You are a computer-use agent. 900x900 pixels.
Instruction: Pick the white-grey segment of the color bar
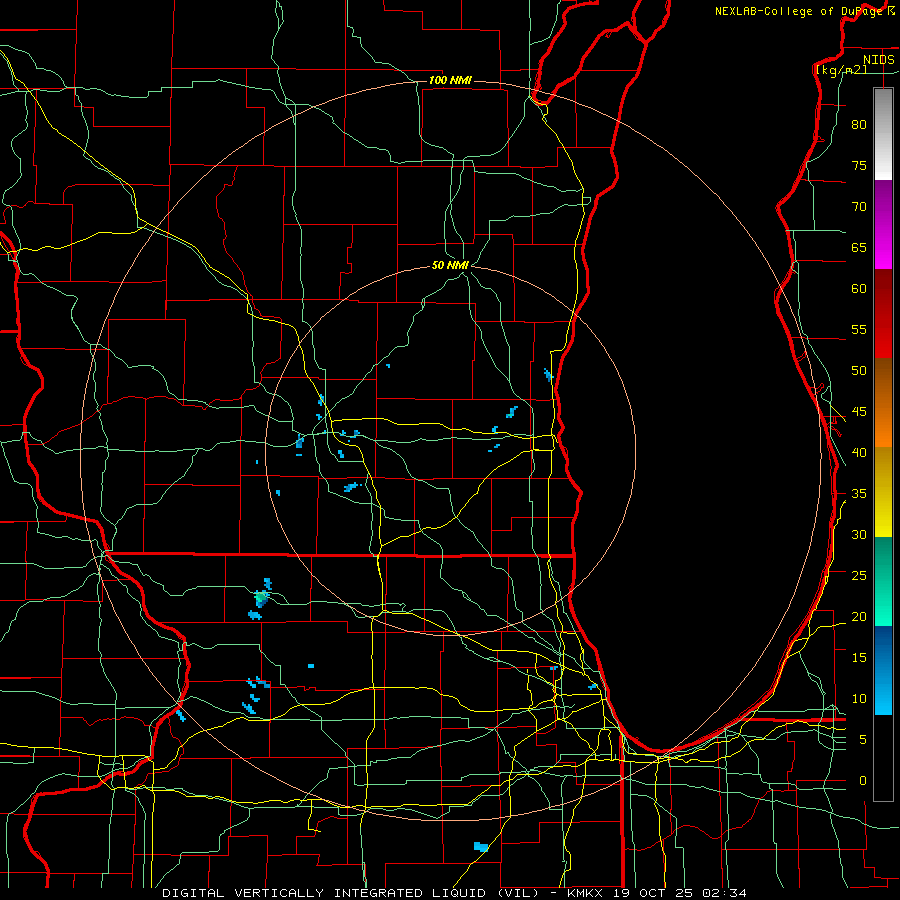883,134
